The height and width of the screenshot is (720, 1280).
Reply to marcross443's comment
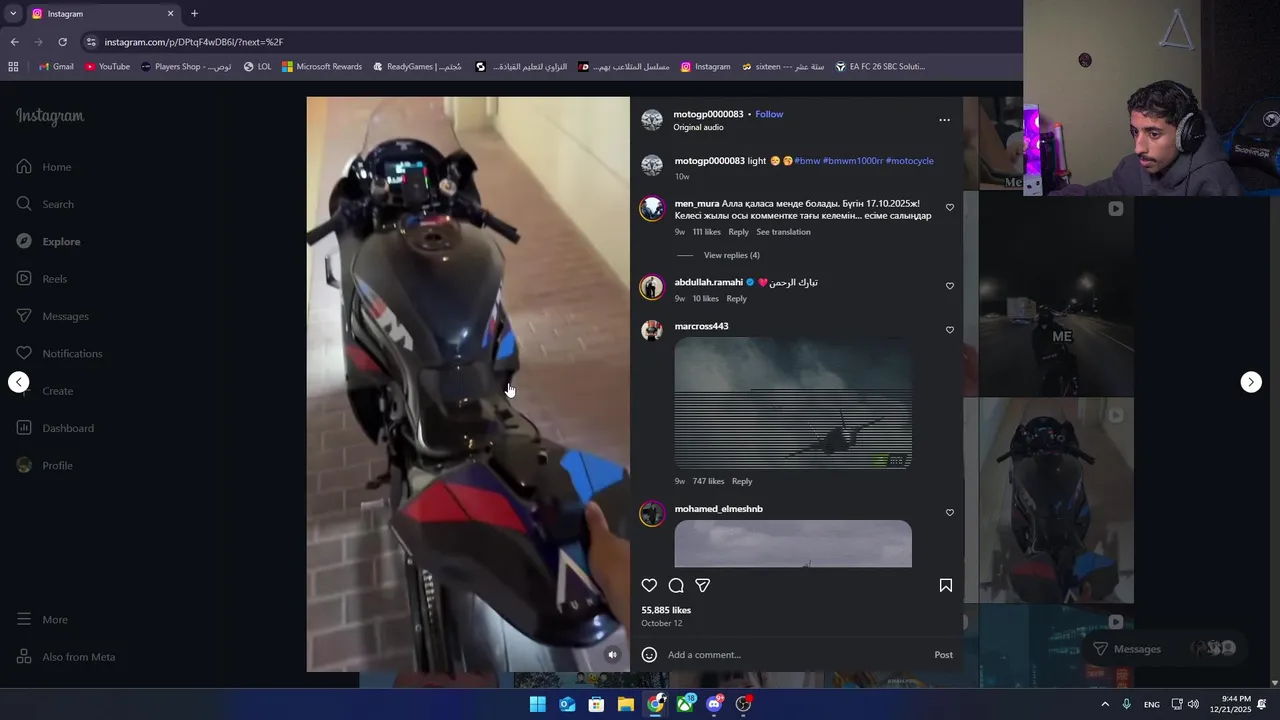click(x=742, y=482)
